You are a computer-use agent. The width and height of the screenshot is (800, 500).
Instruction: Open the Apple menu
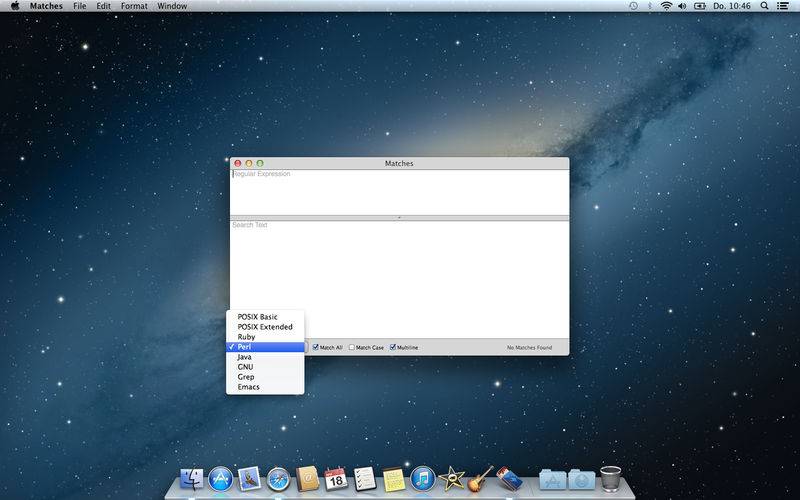(x=15, y=6)
